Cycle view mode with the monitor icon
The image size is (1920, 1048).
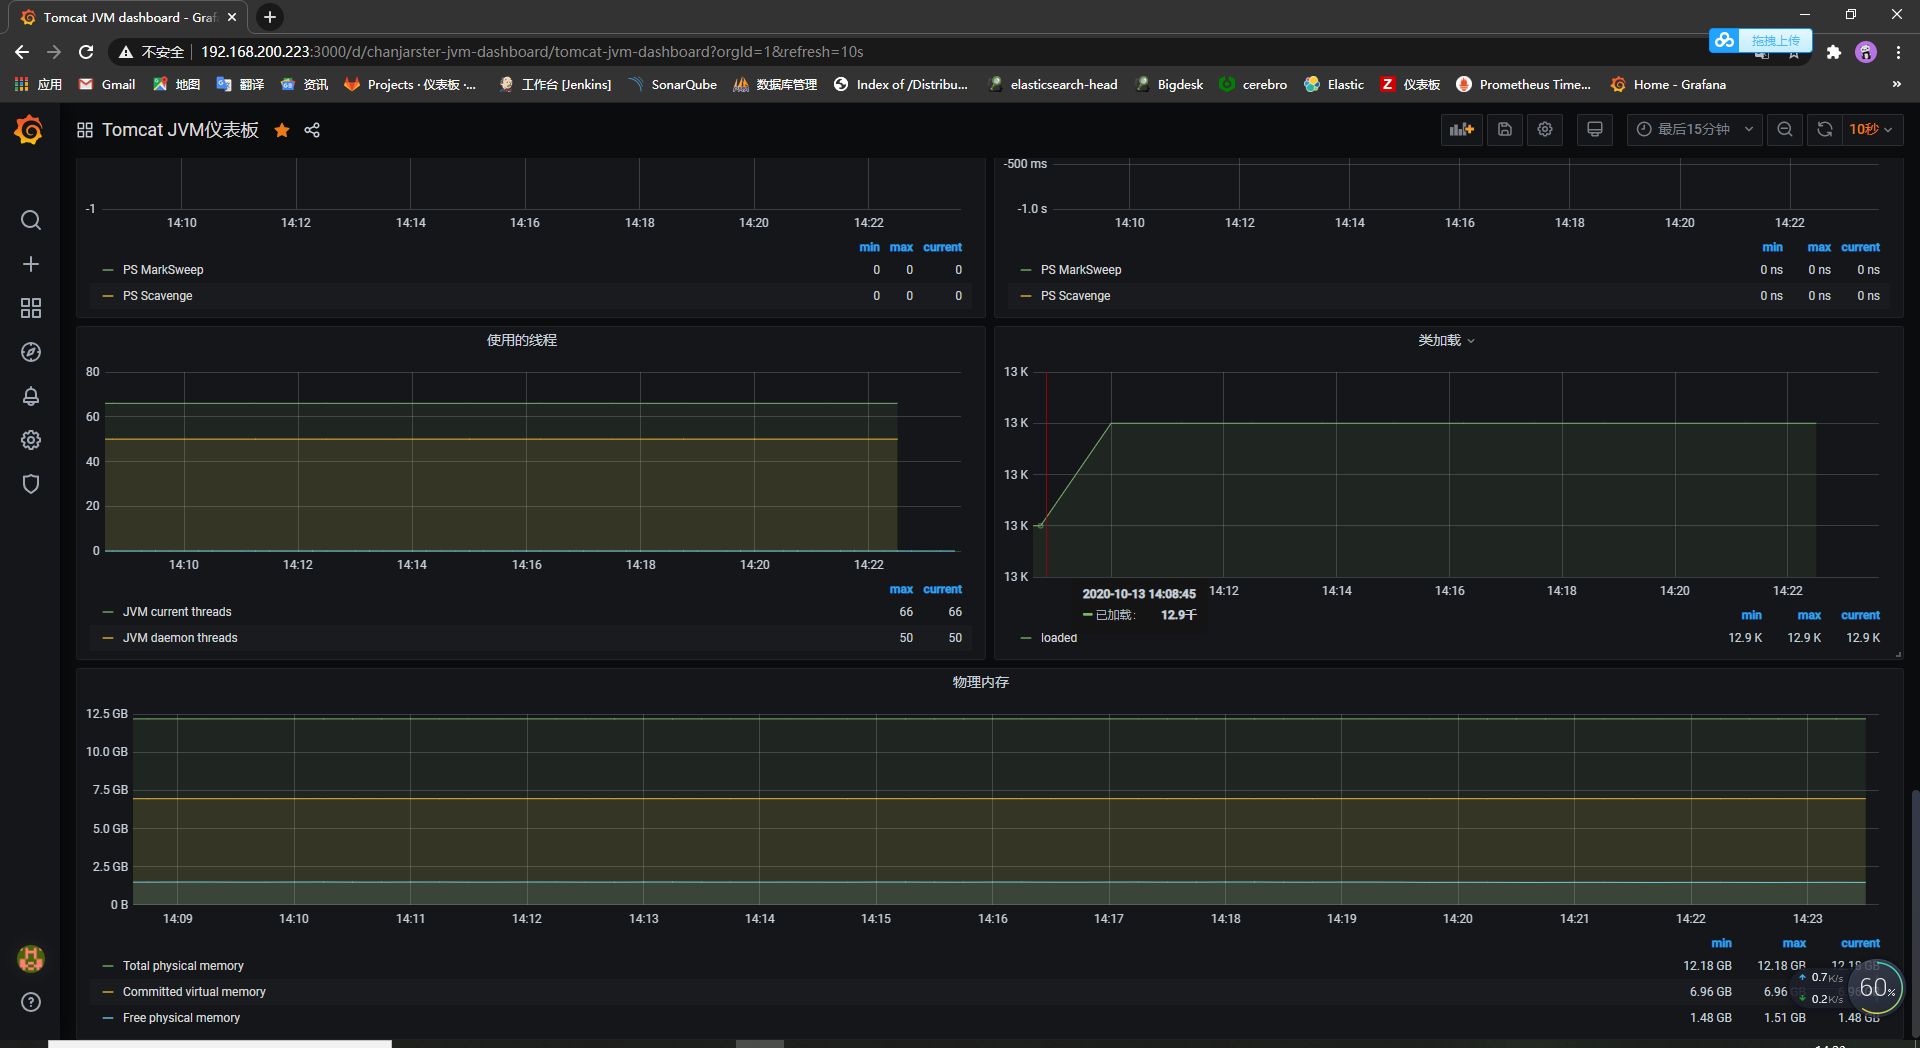[x=1595, y=130]
